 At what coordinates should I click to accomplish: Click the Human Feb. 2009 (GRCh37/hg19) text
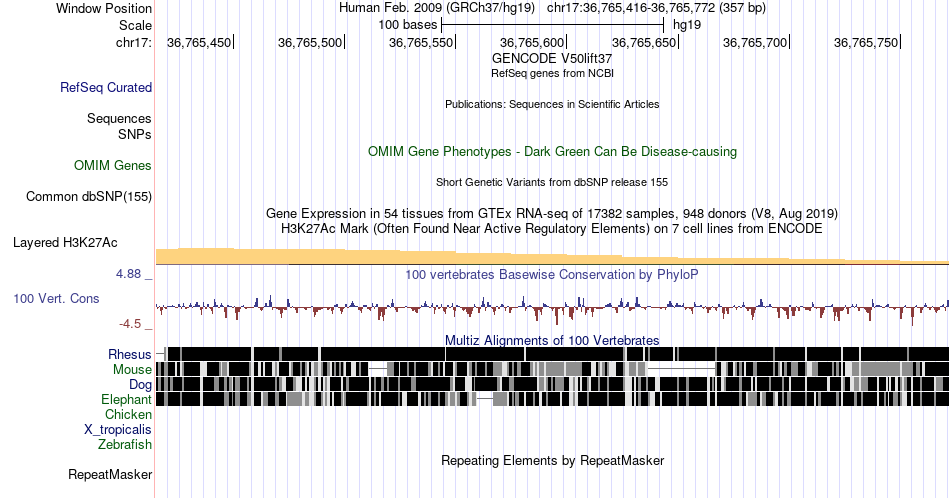coord(436,8)
